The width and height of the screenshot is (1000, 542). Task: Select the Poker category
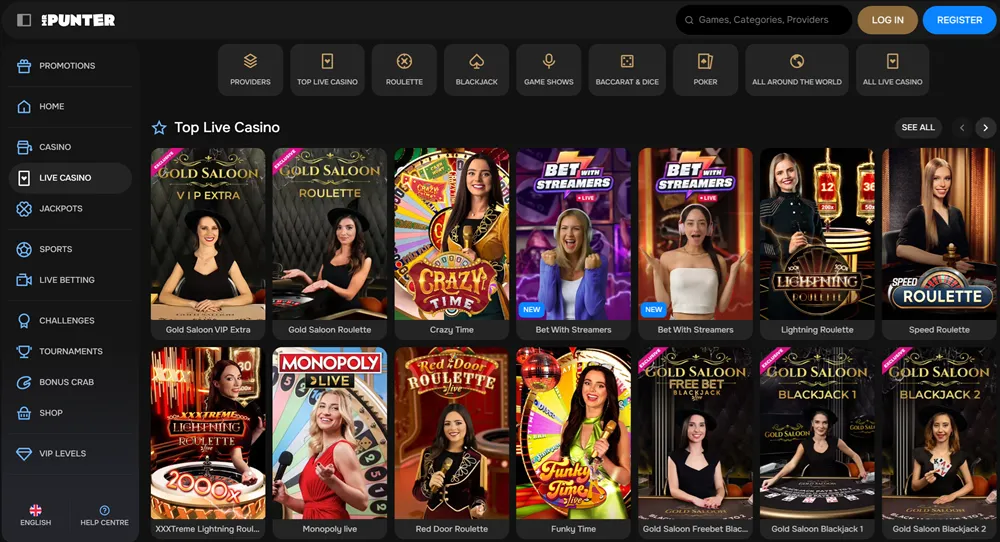(705, 70)
